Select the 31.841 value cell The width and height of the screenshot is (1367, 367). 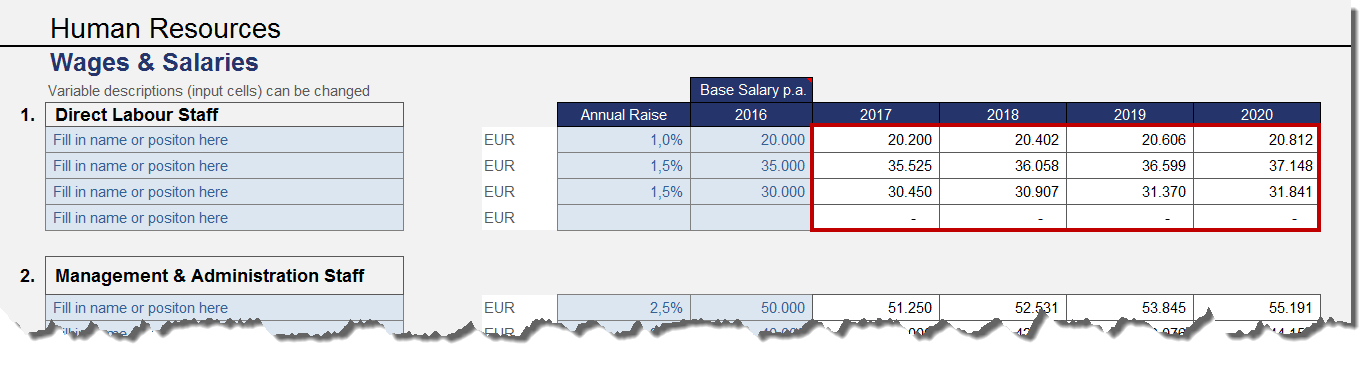point(1257,192)
